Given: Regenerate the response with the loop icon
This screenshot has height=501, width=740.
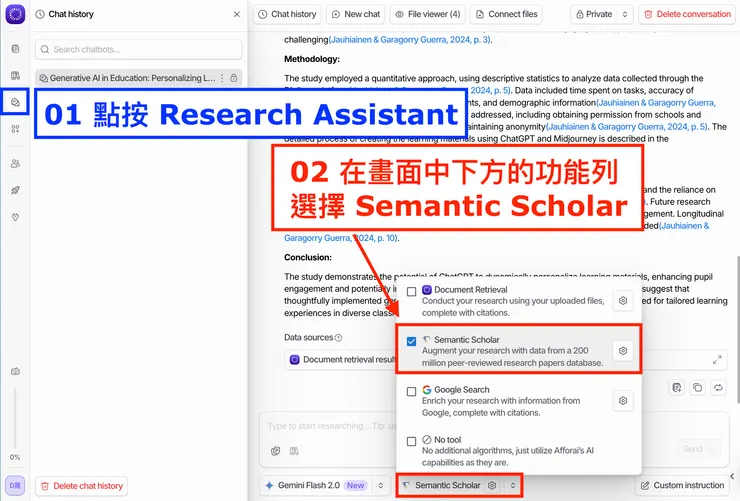Looking at the screenshot, I should pyautogui.click(x=718, y=388).
